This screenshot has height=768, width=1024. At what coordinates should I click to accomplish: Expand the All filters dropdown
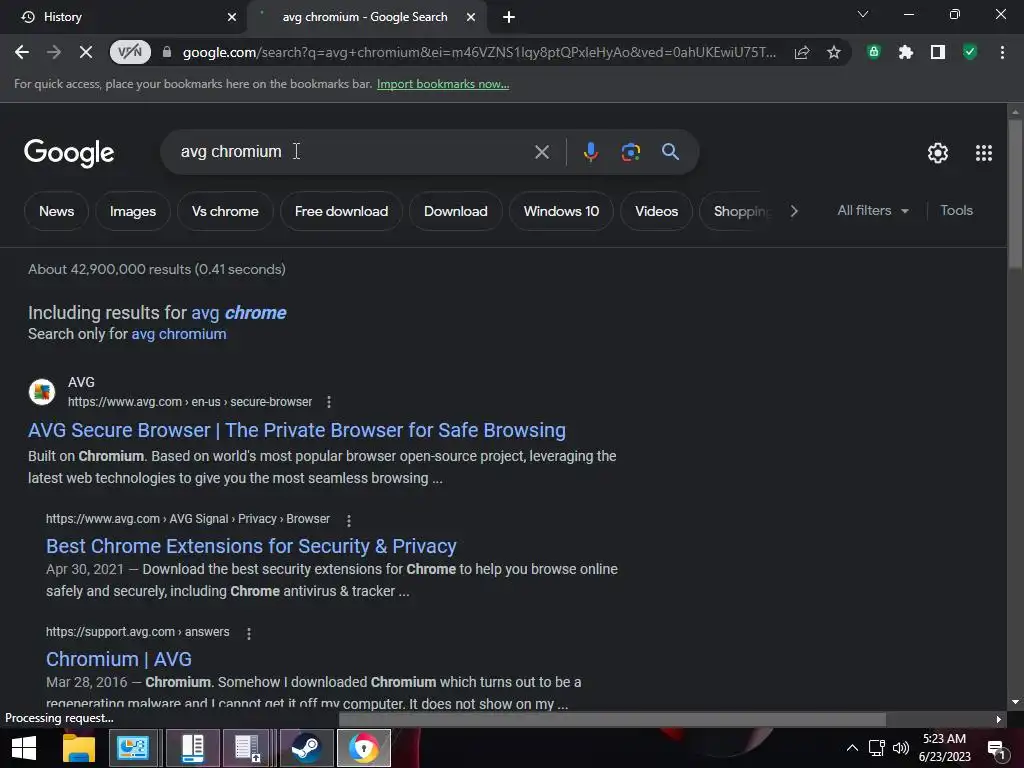[873, 210]
